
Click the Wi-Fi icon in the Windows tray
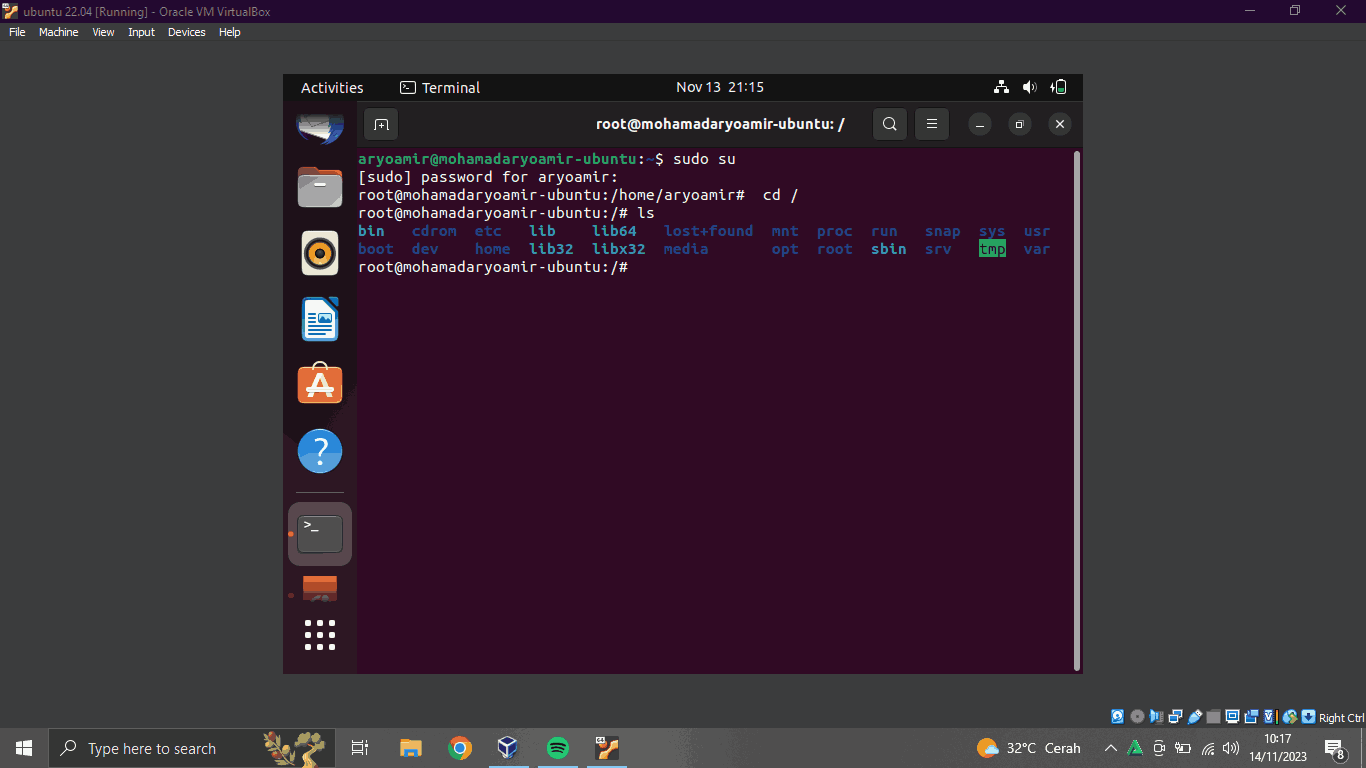[x=1208, y=748]
